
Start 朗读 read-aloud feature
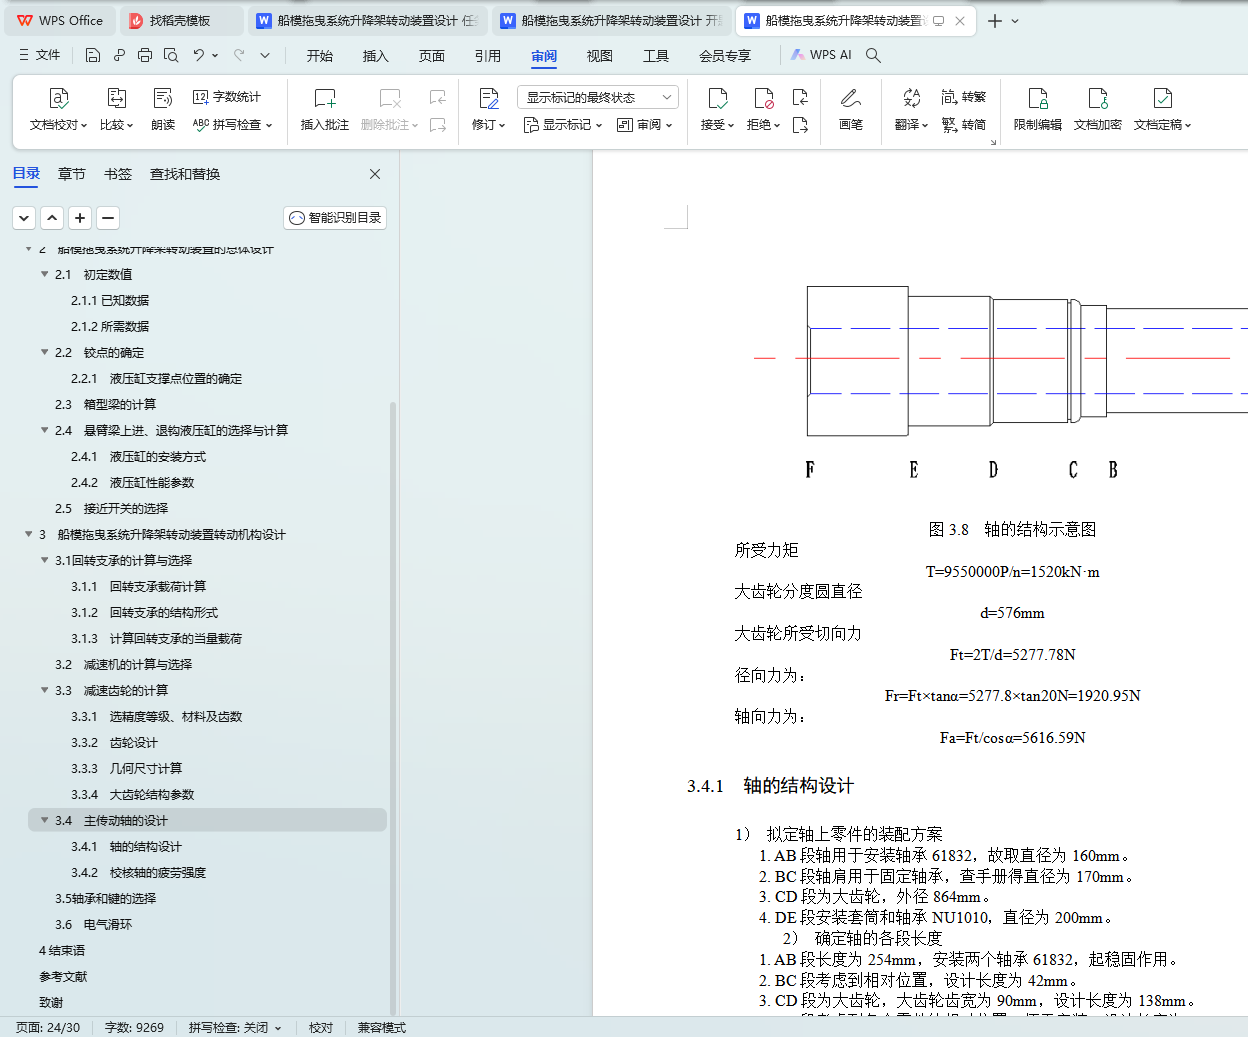pos(163,110)
